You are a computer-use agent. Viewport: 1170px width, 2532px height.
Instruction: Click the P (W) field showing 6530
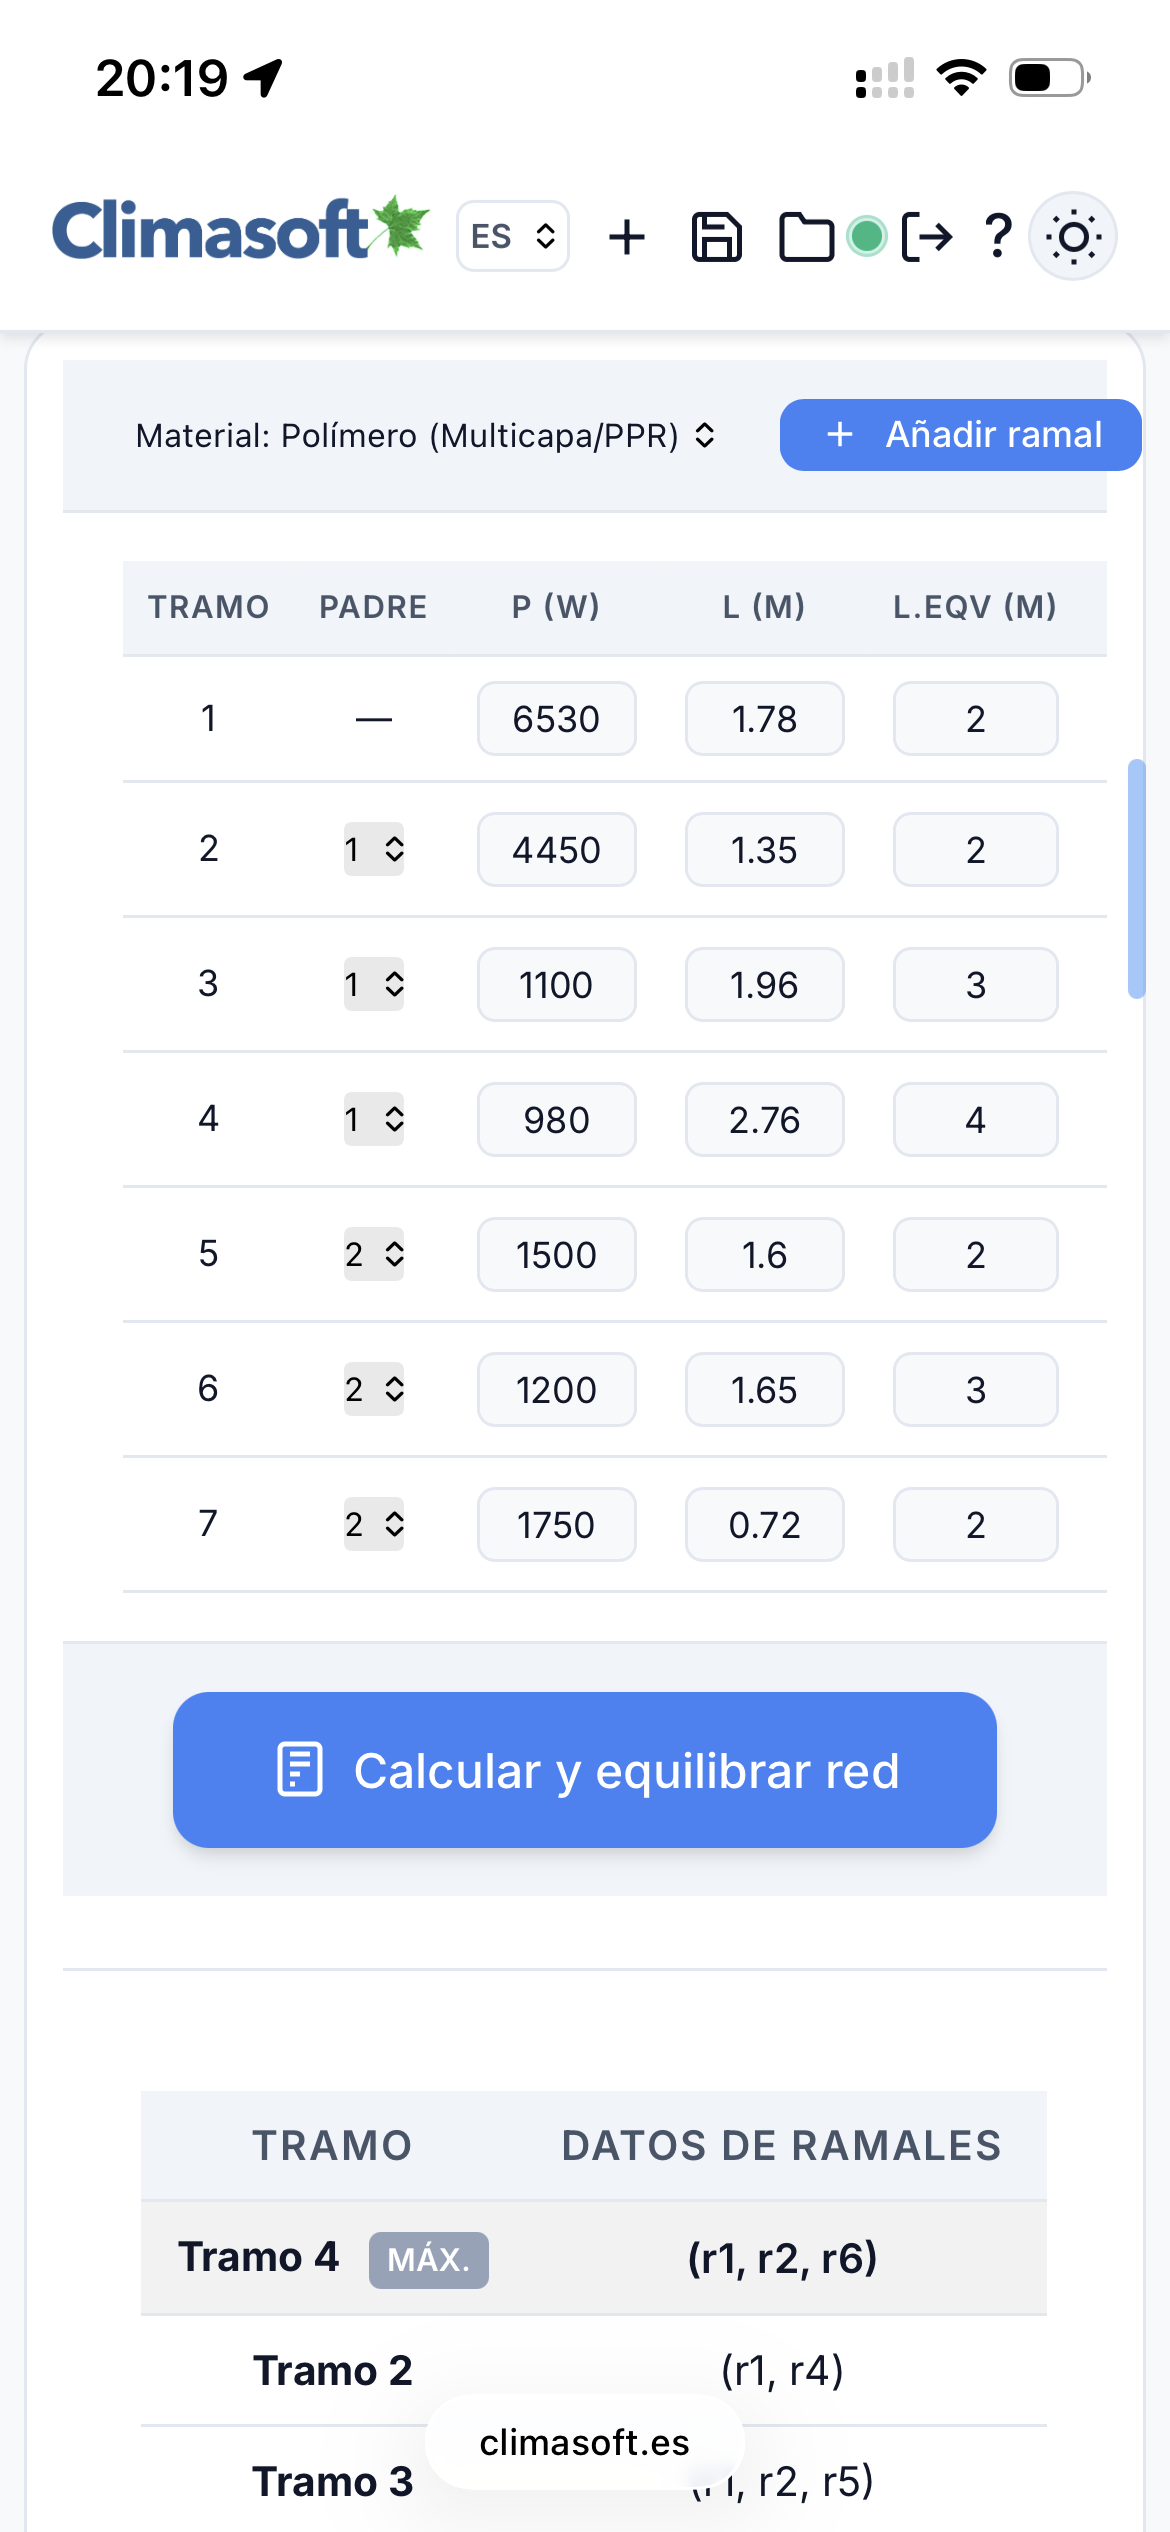[557, 719]
